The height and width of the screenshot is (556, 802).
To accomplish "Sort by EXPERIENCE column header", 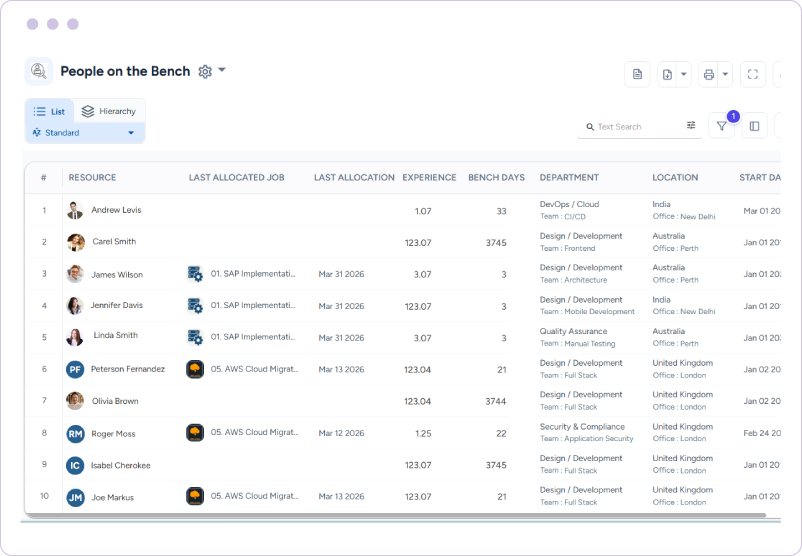I will [429, 177].
